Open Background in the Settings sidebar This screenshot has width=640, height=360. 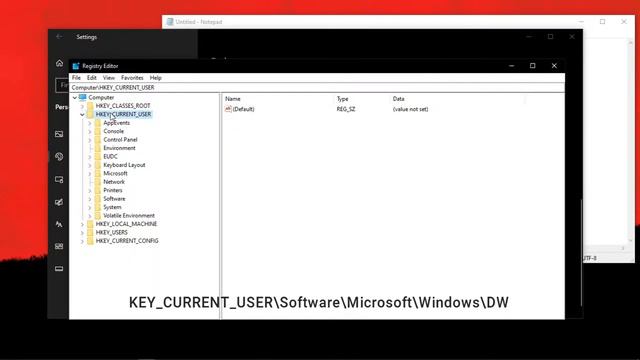[x=59, y=134]
